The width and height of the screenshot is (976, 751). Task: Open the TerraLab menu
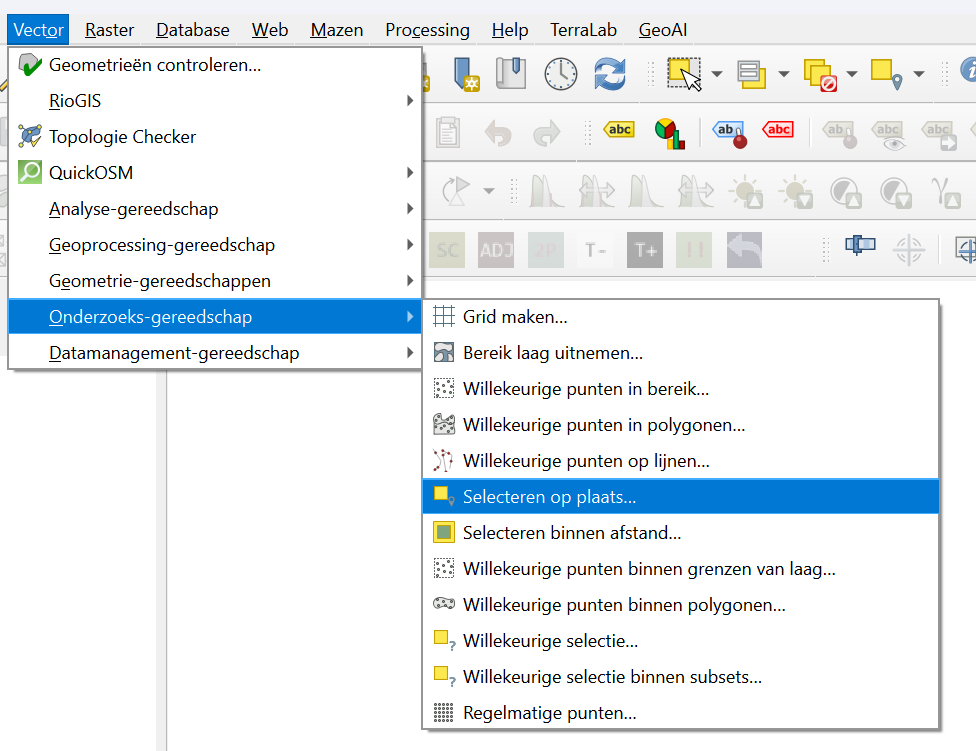[x=583, y=30]
